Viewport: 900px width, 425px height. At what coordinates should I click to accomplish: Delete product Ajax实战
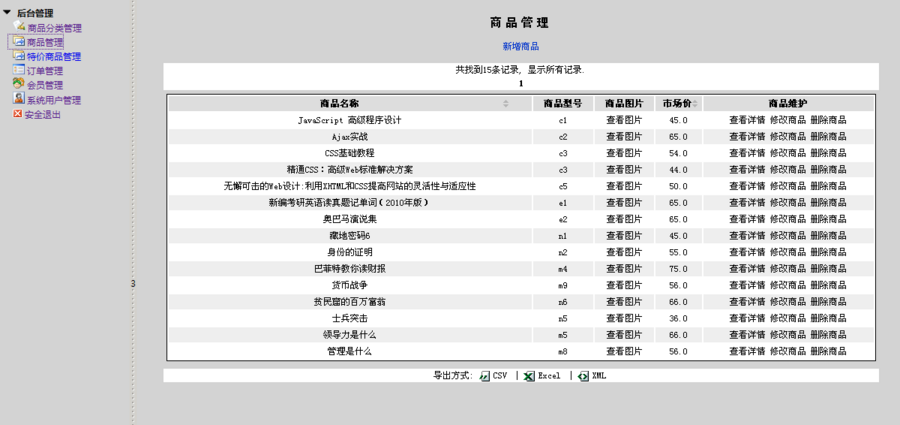(828, 137)
